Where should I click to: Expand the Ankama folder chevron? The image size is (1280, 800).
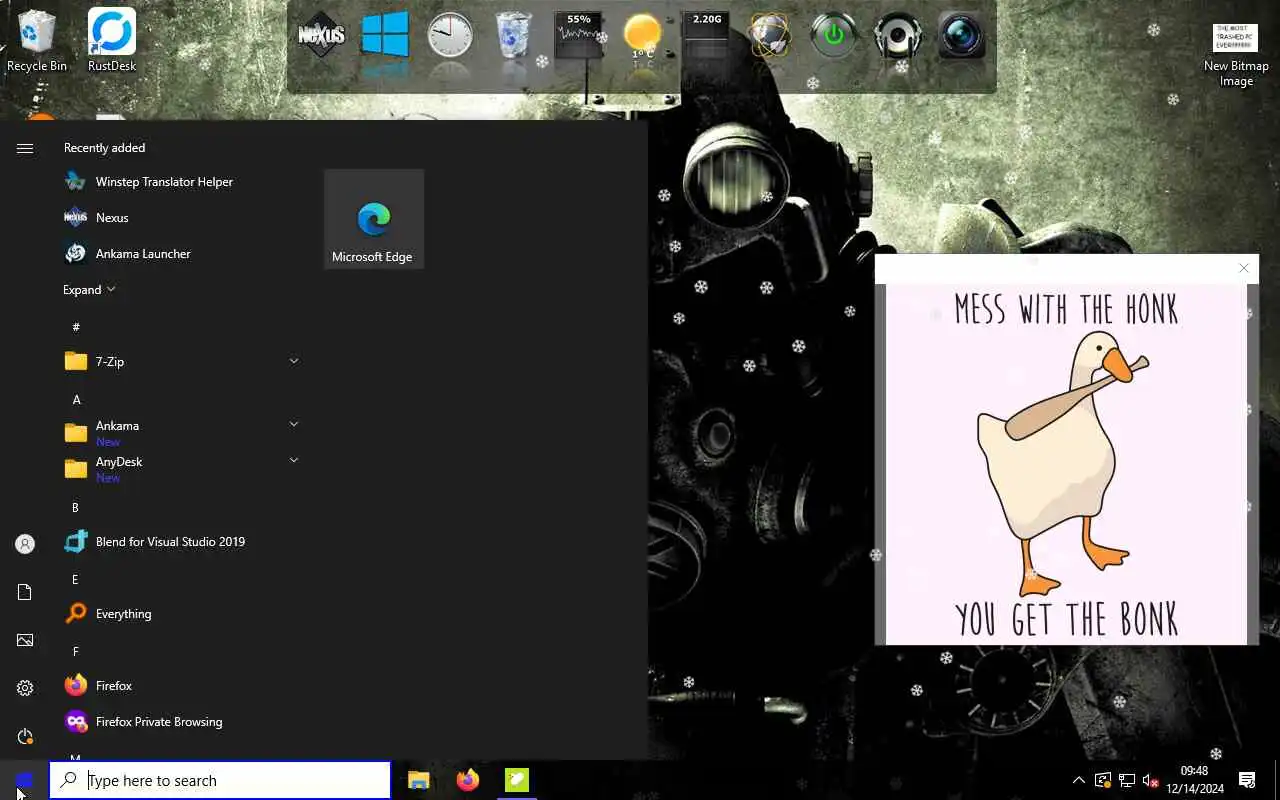point(294,425)
